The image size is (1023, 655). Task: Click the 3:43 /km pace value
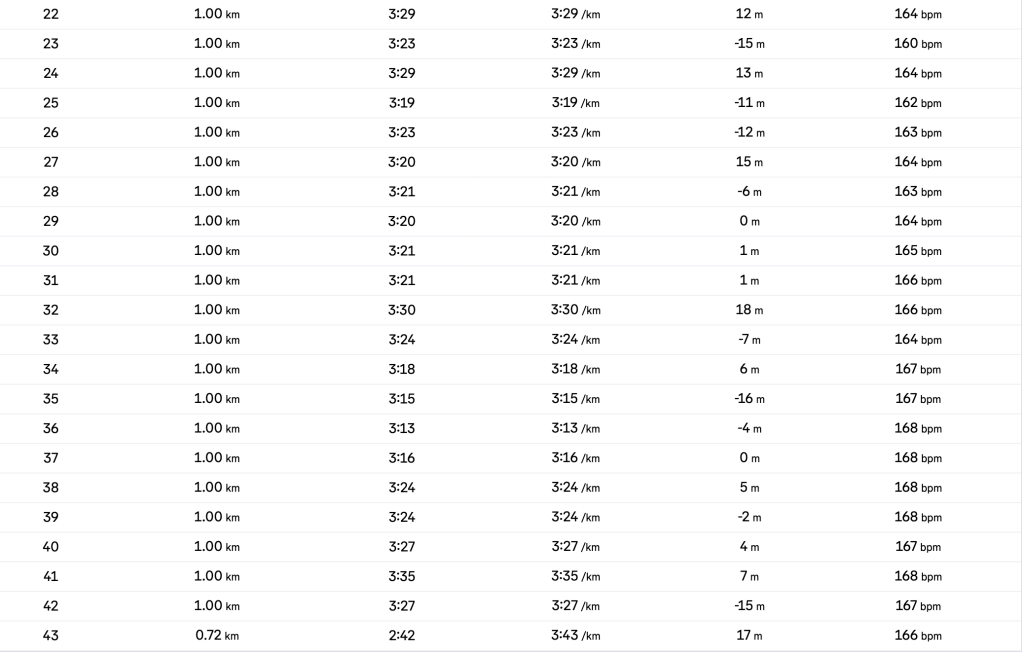575,636
